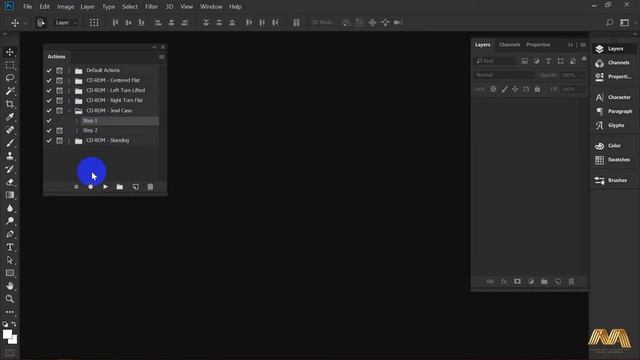Select the Eraser tool
The height and width of the screenshot is (360, 640).
click(10, 182)
